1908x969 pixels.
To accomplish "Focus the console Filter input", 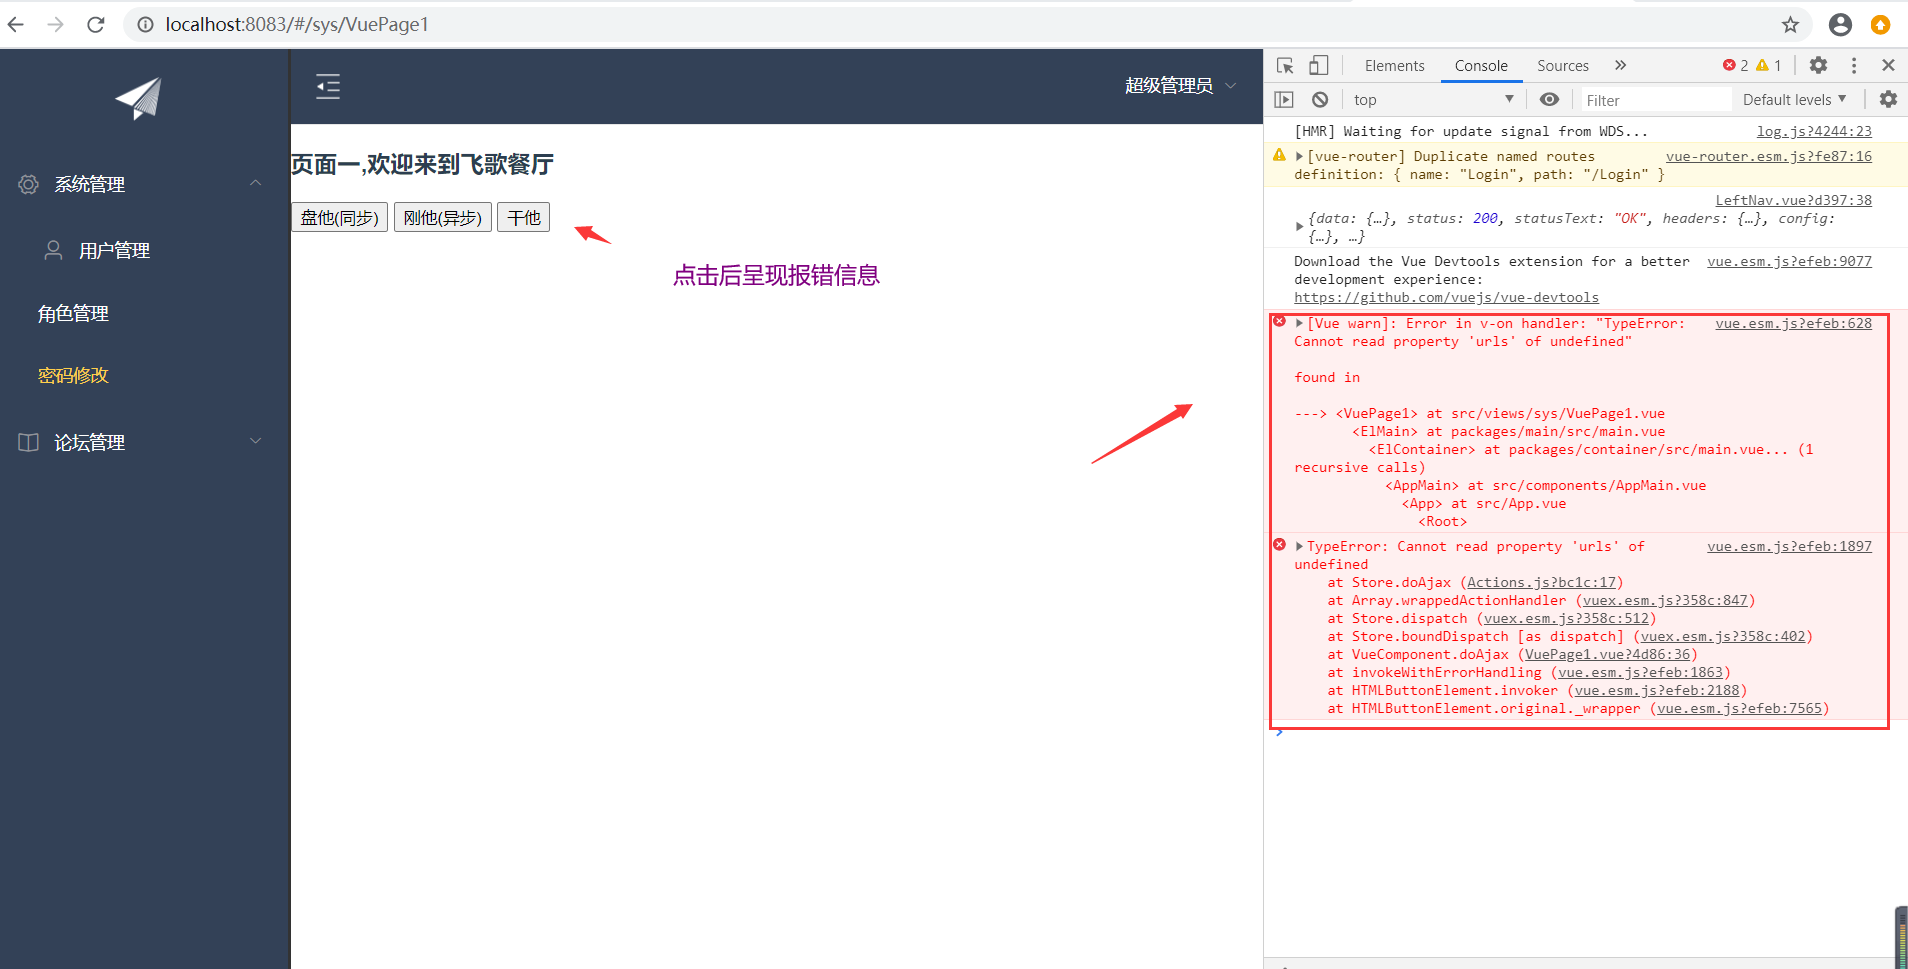I will click(x=1654, y=100).
